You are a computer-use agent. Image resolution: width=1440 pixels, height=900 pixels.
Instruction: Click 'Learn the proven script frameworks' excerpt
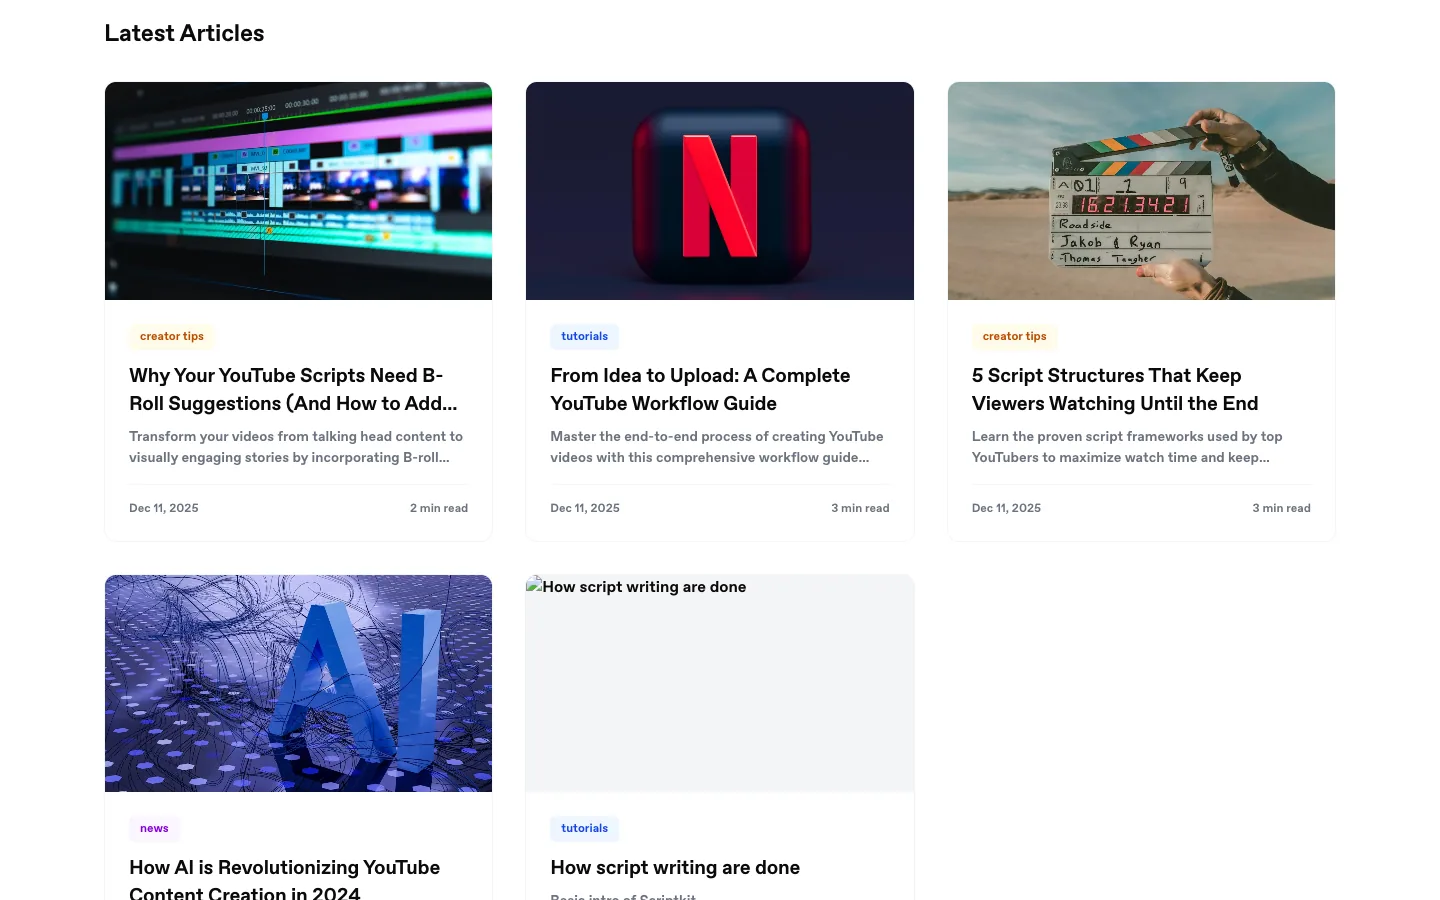1127,447
